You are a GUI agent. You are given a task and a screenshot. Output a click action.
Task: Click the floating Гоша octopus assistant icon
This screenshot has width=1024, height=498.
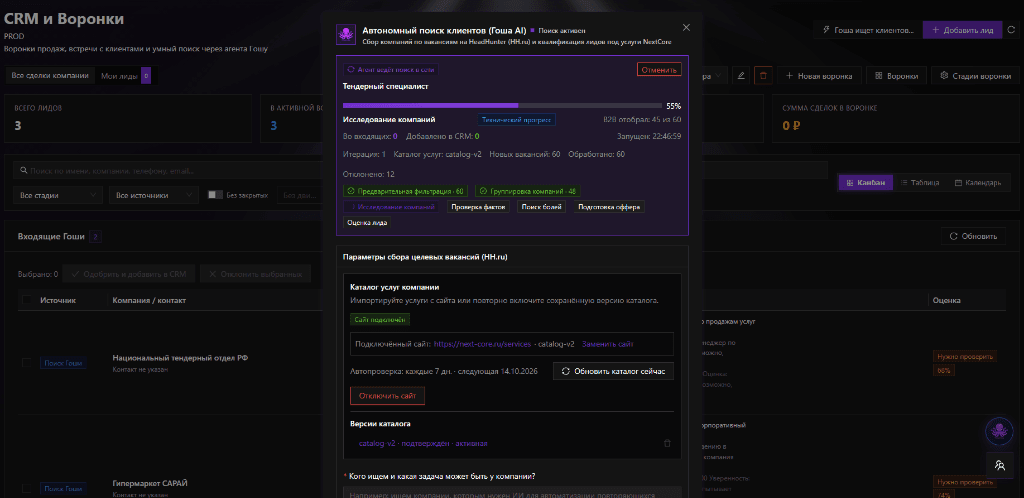(999, 430)
